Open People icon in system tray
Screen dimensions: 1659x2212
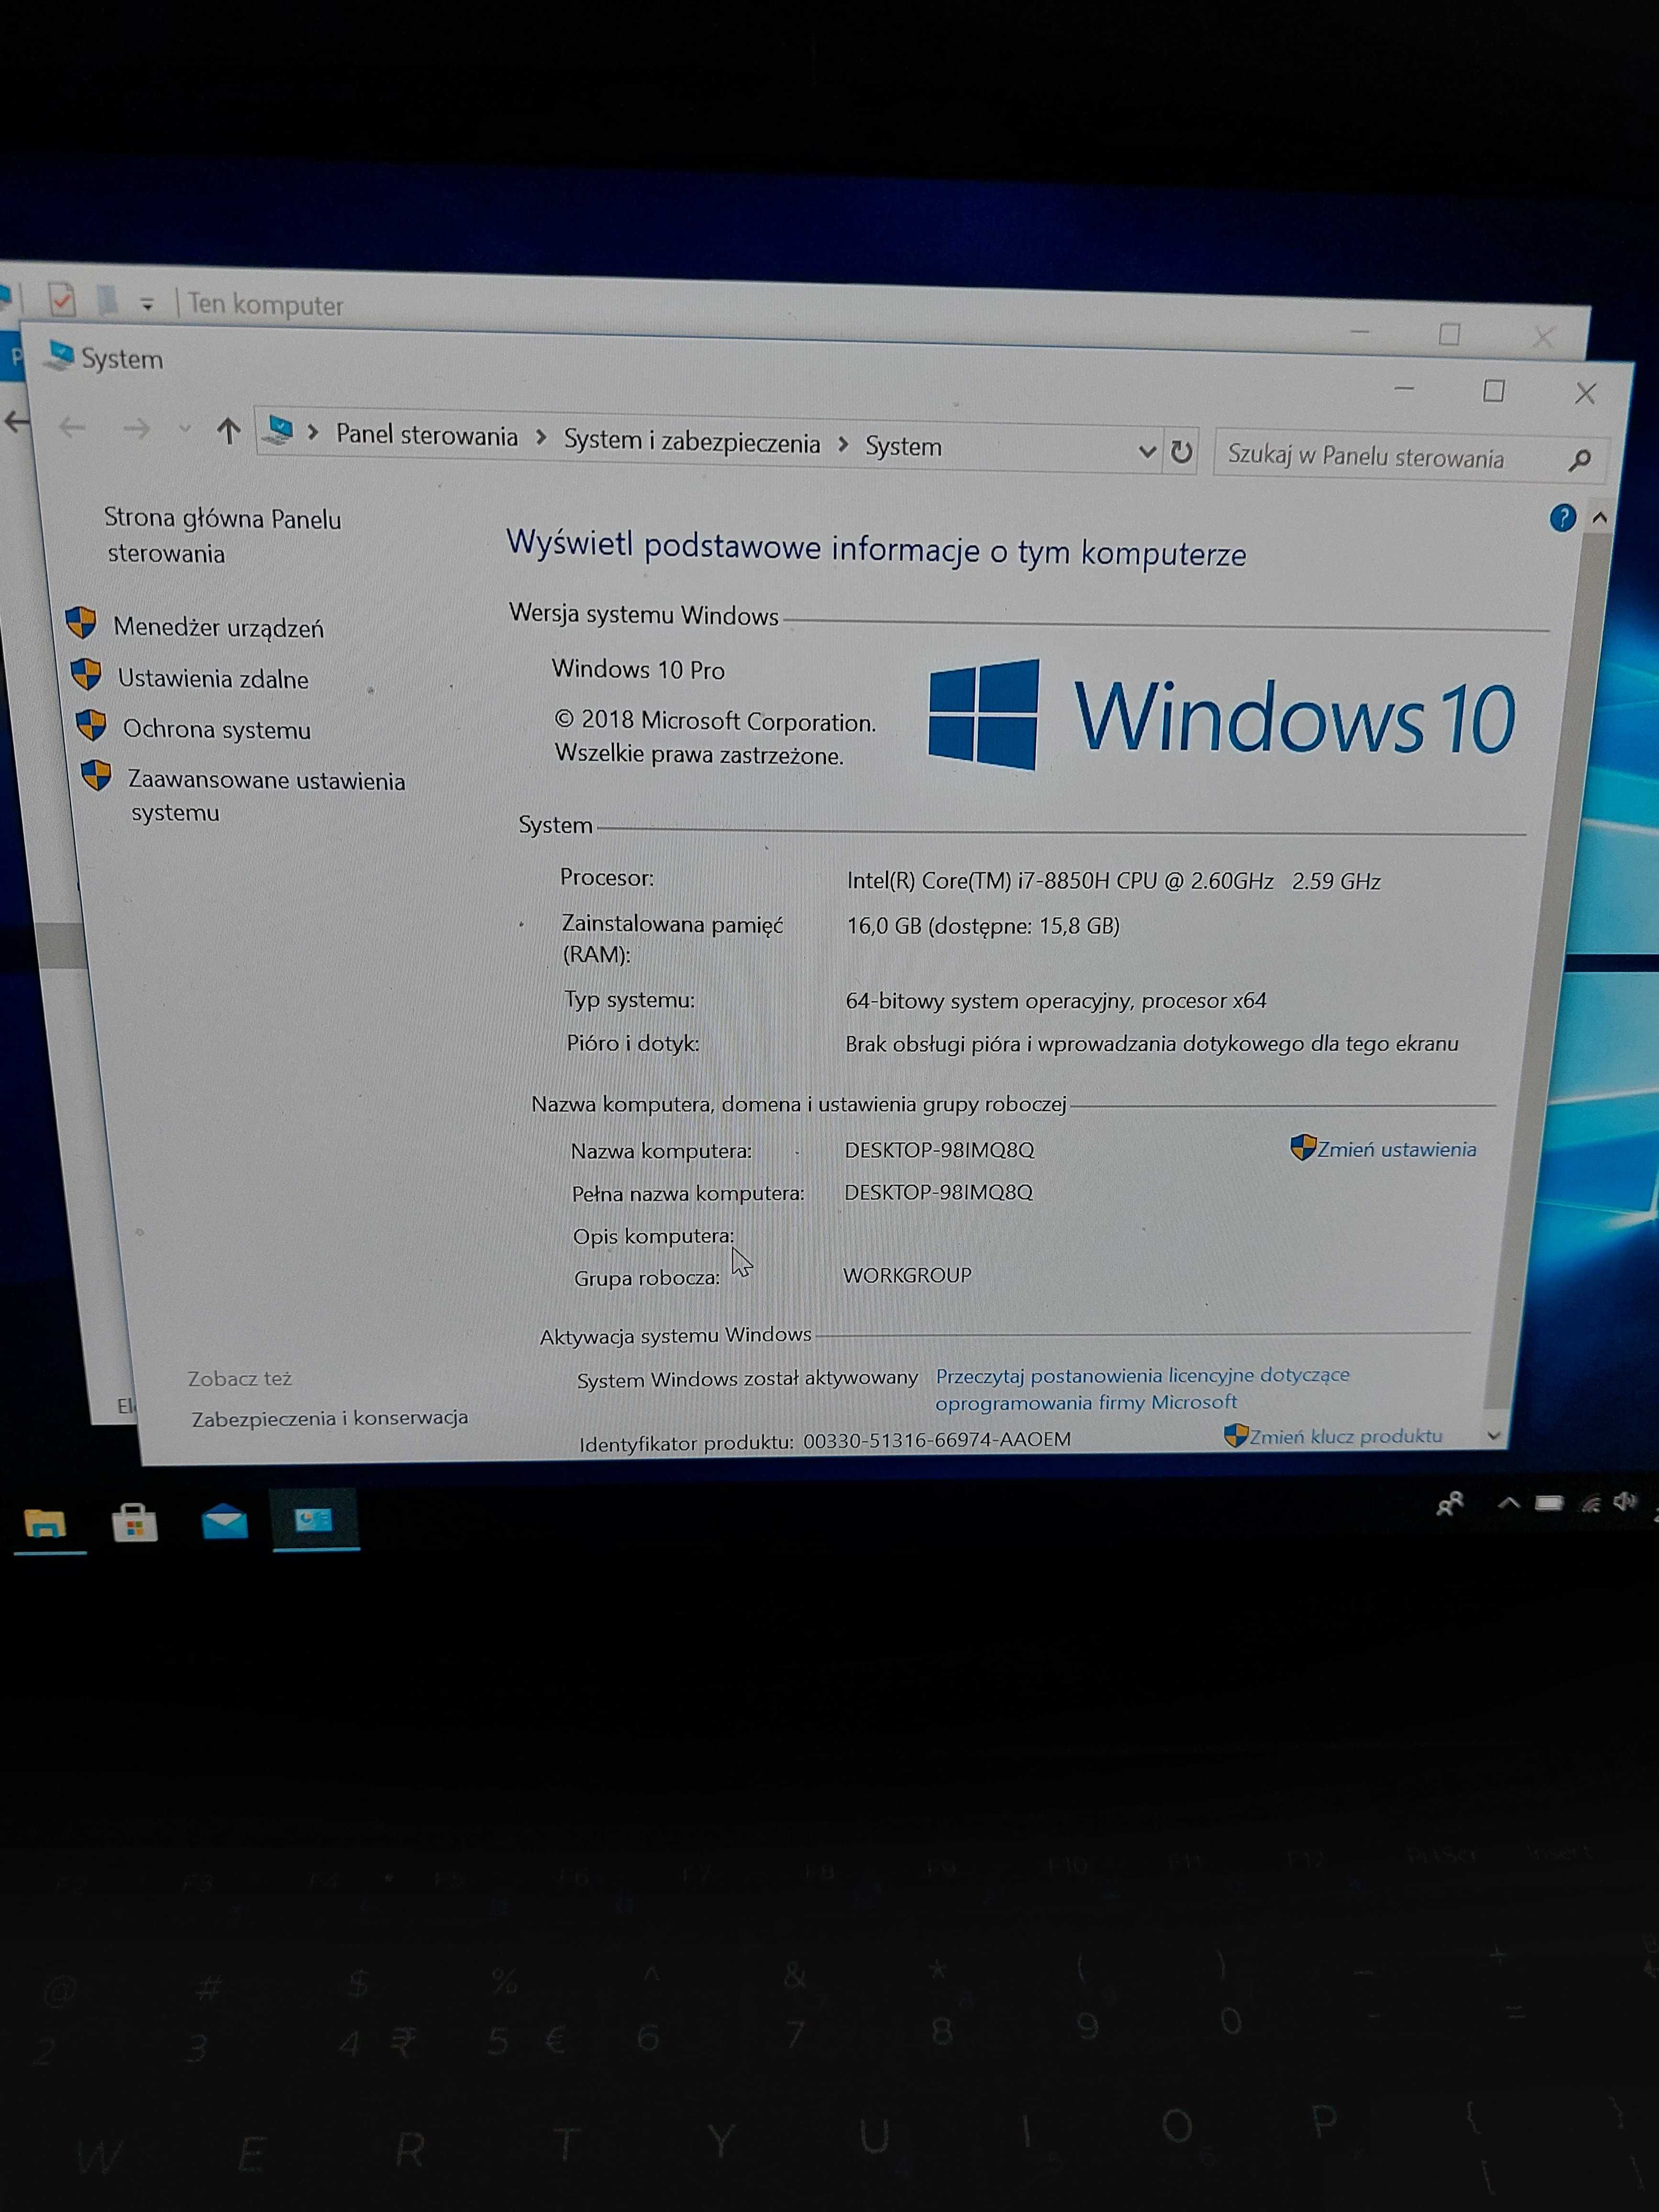[1449, 1504]
